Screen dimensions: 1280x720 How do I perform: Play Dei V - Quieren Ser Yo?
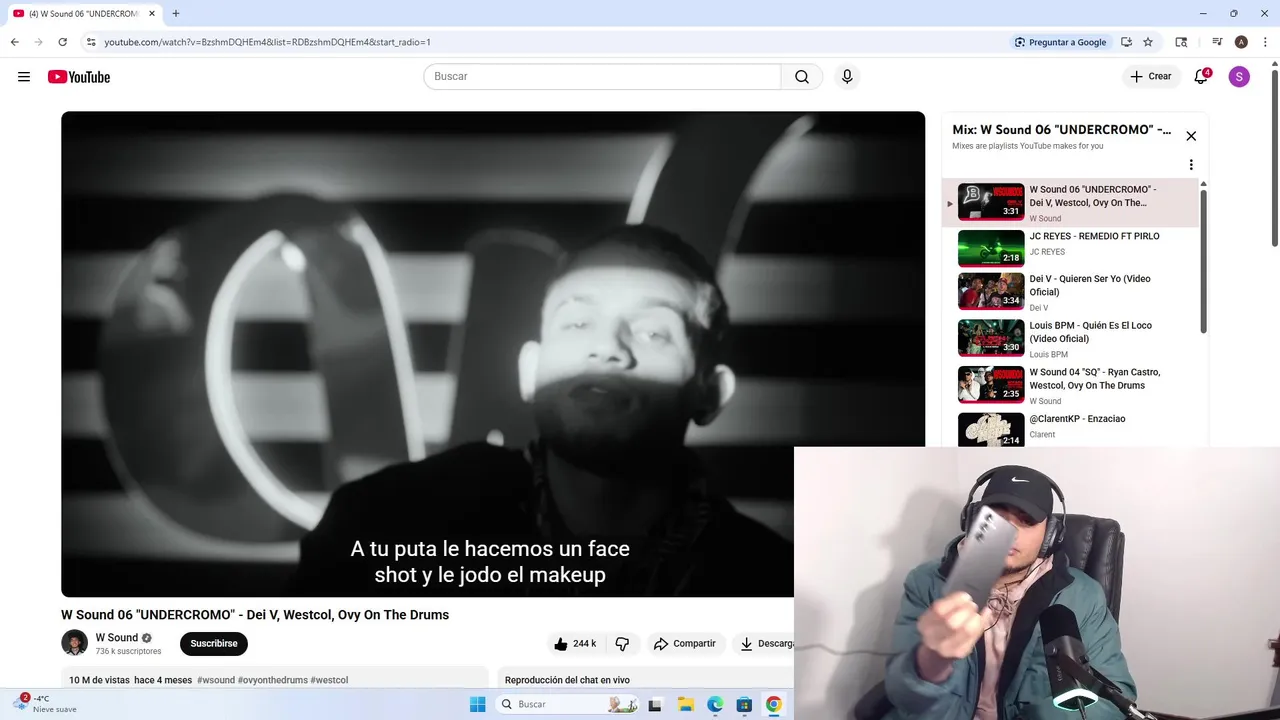pos(1070,292)
